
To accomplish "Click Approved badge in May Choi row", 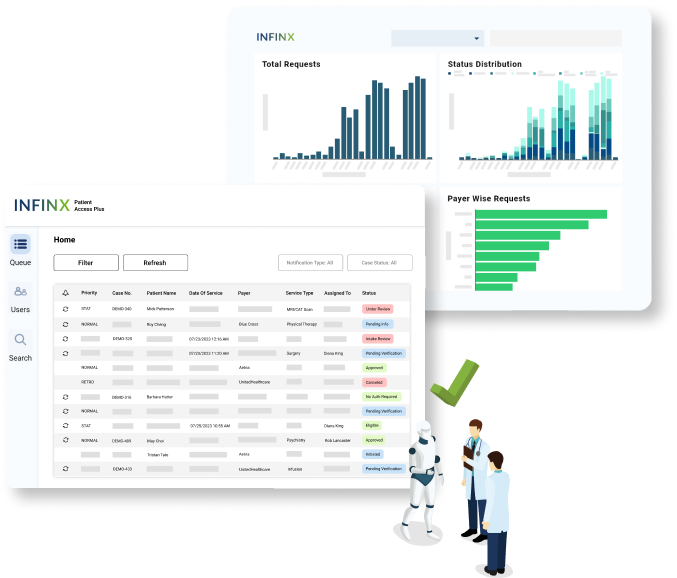I will 374,440.
